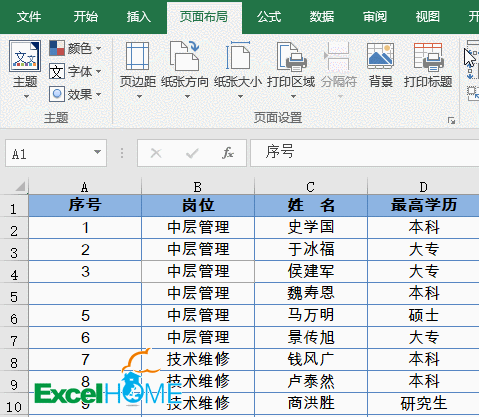Image resolution: width=479 pixels, height=417 pixels.
Task: Select the column C header
Action: point(311,187)
